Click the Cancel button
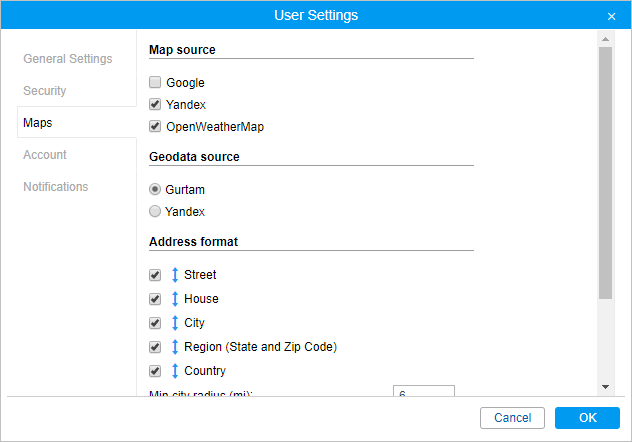Viewport: 632px width, 442px height. (x=512, y=418)
